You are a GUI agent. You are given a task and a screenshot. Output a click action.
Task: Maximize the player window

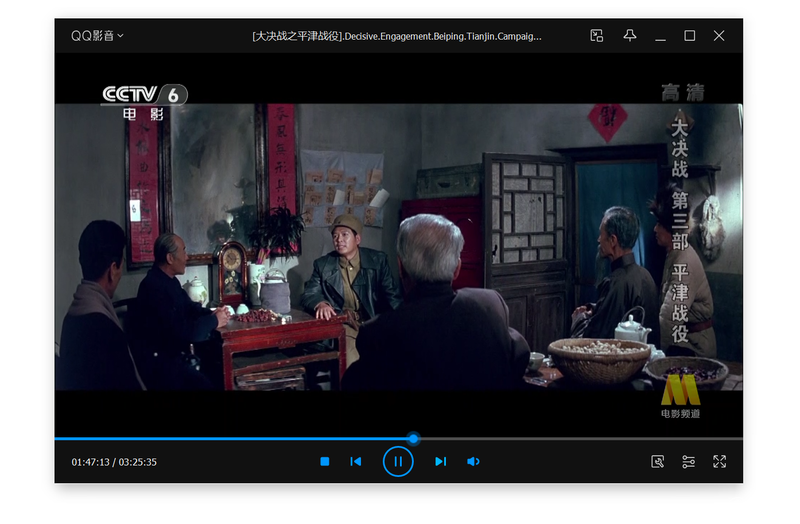[x=690, y=36]
